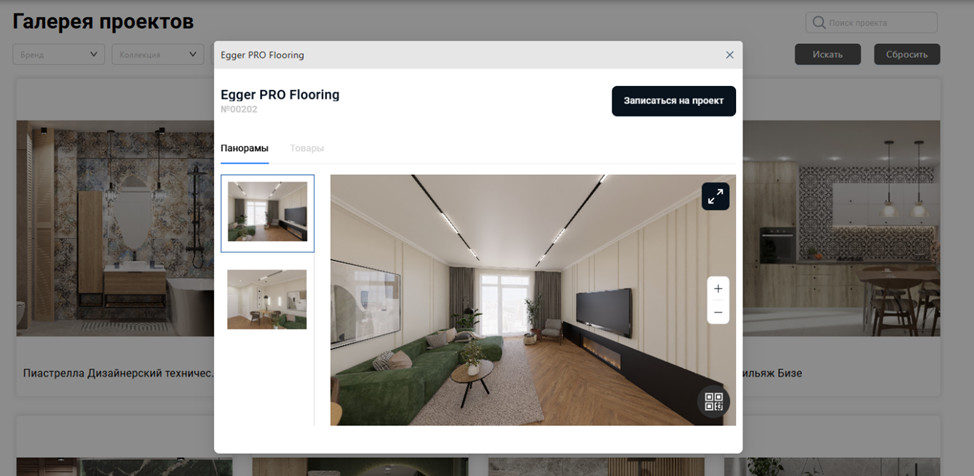The image size is (974, 476).
Task: Focus the Поиск проекта search field
Action: coord(872,22)
